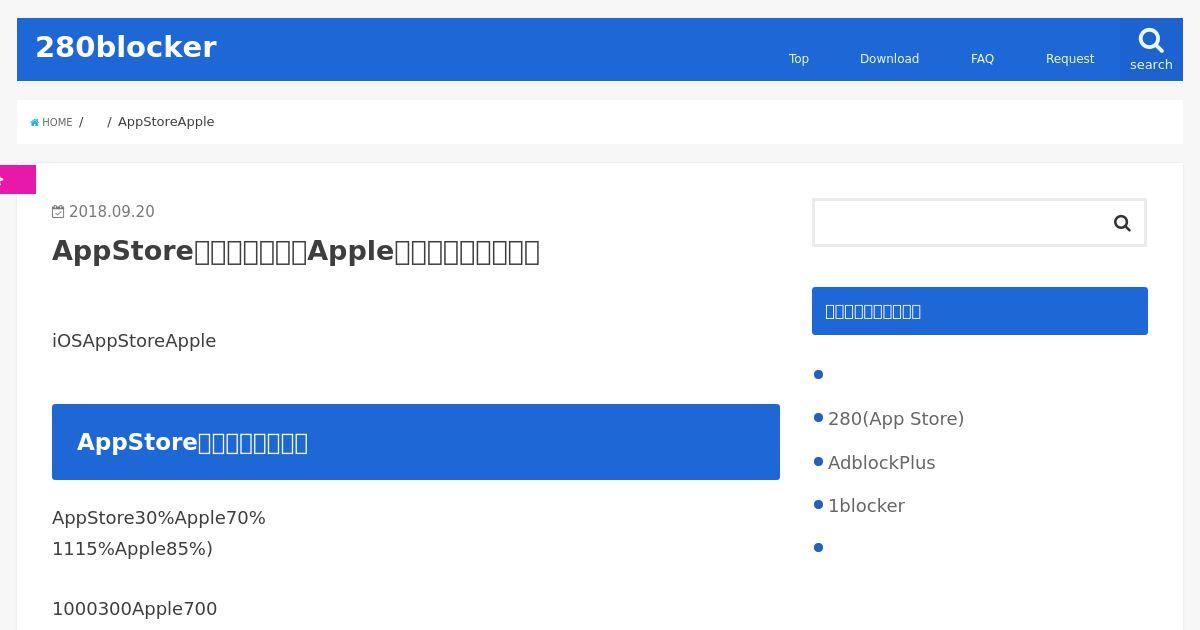
Task: Click the AppStoreApple breadcrumb text
Action: point(166,122)
